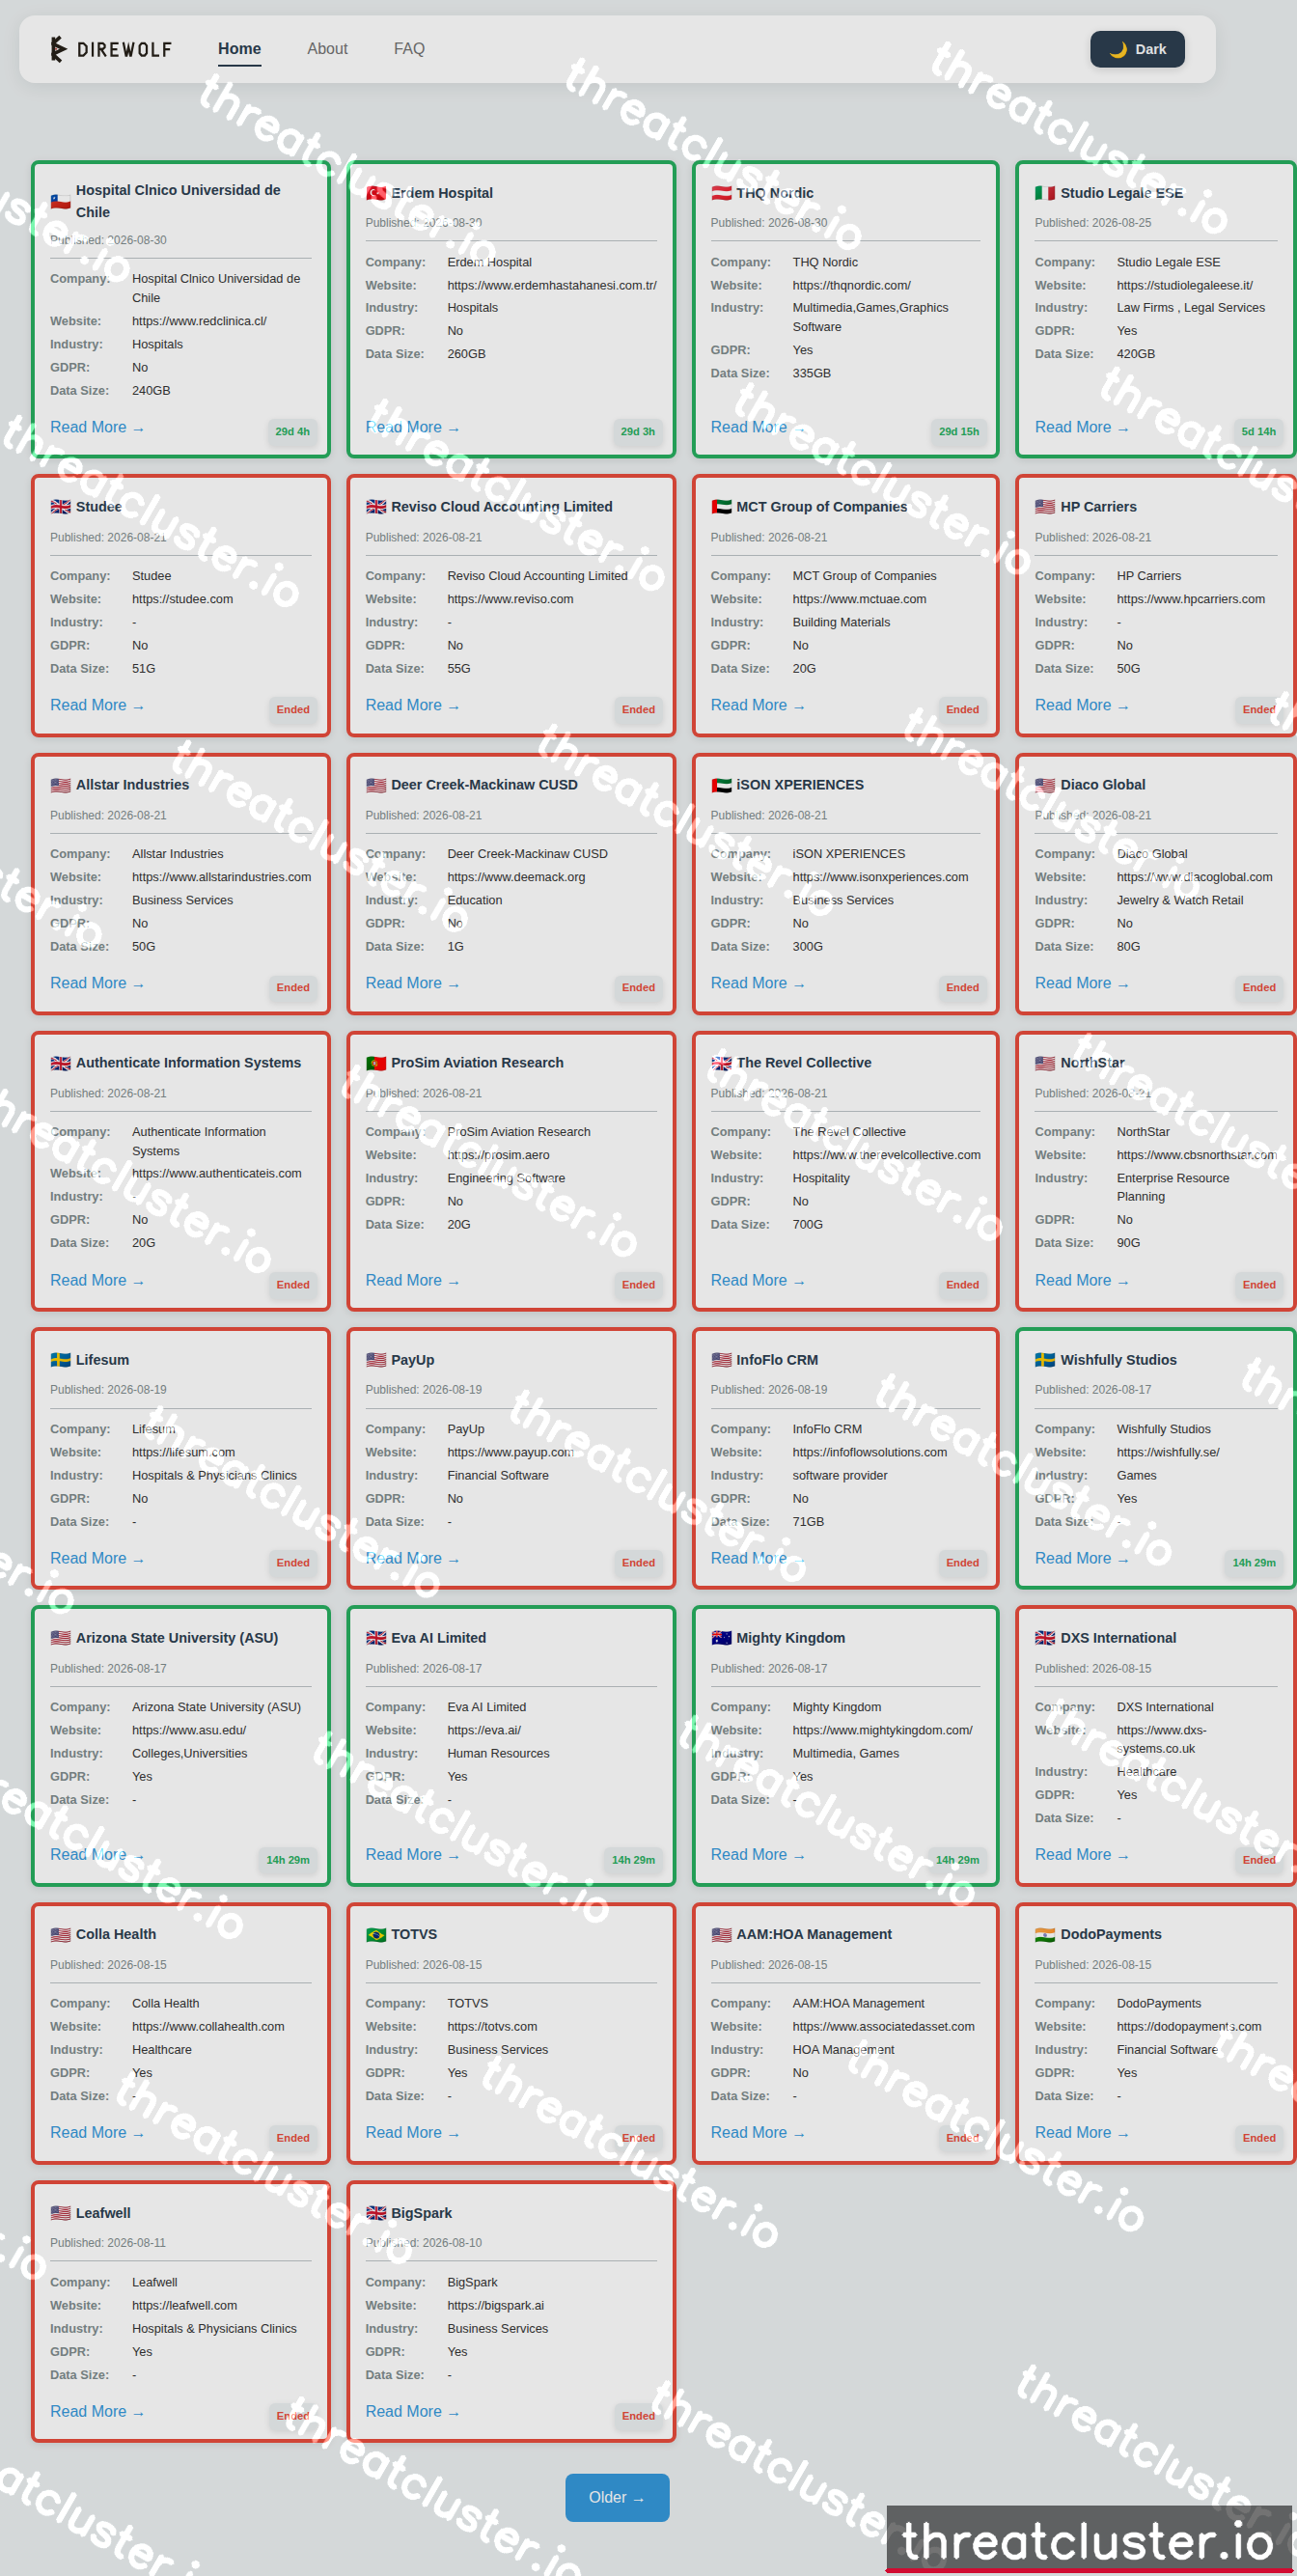This screenshot has width=1297, height=2576.
Task: Click the Ended badge on Studee card
Action: click(292, 709)
